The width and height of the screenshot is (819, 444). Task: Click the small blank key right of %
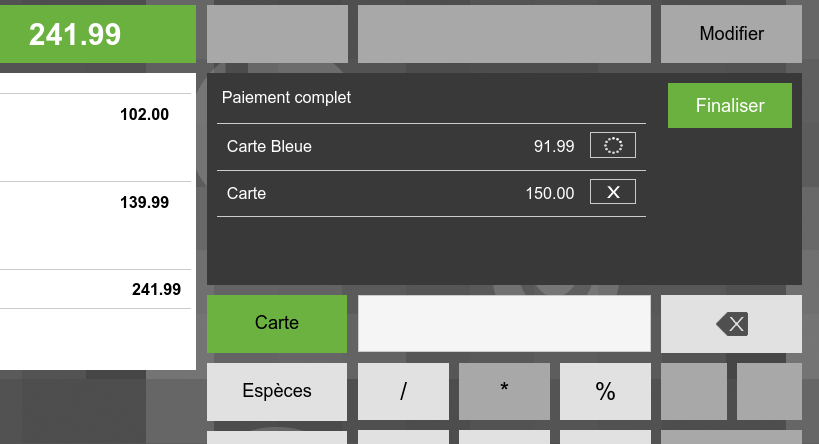click(x=694, y=391)
